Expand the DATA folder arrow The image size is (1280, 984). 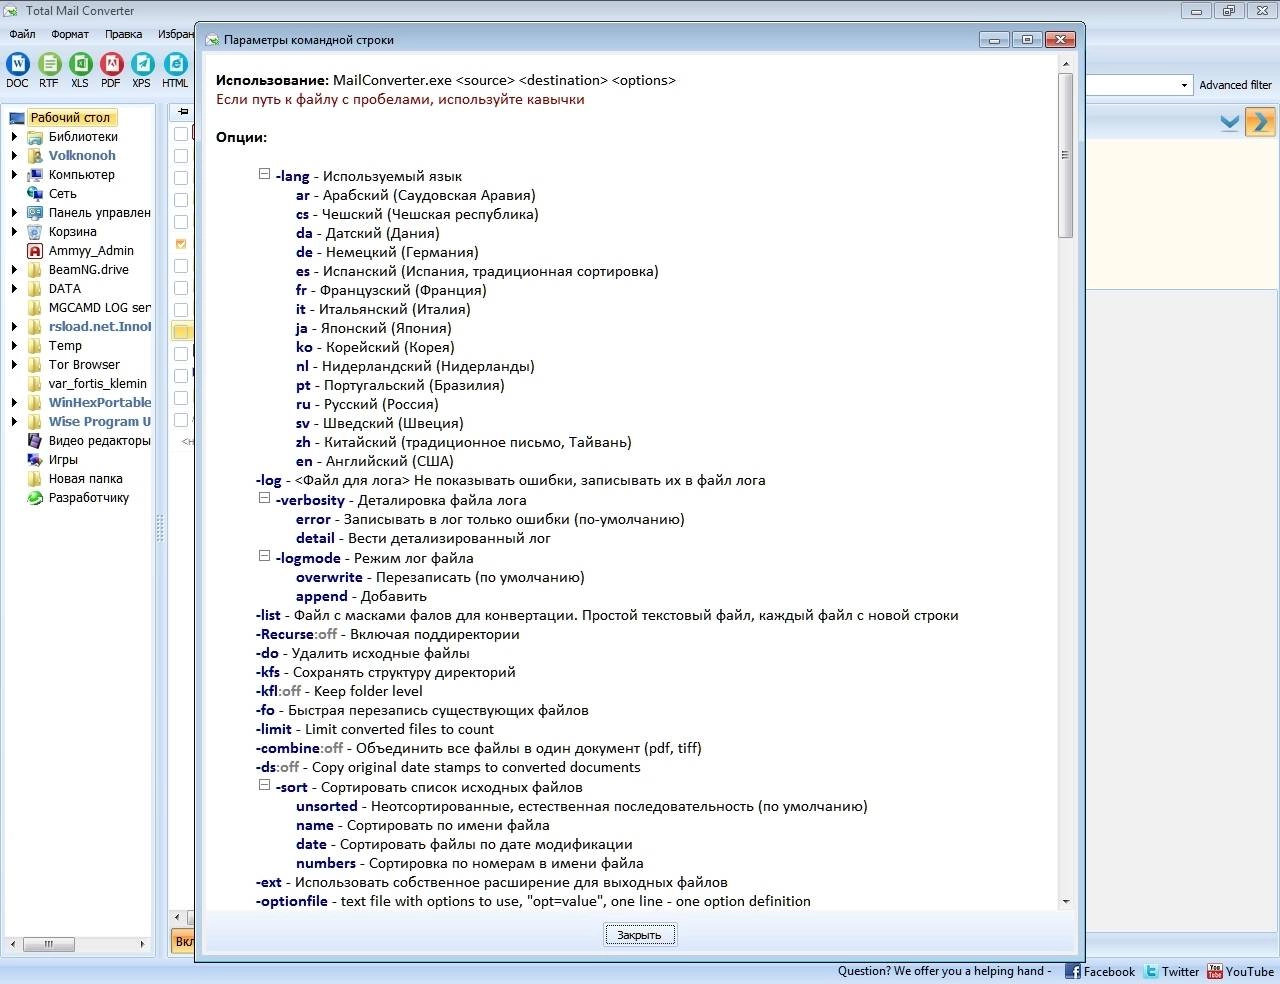click(14, 289)
